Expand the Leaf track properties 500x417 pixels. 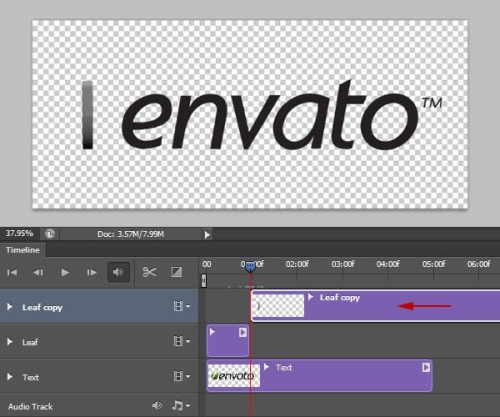pyautogui.click(x=10, y=342)
